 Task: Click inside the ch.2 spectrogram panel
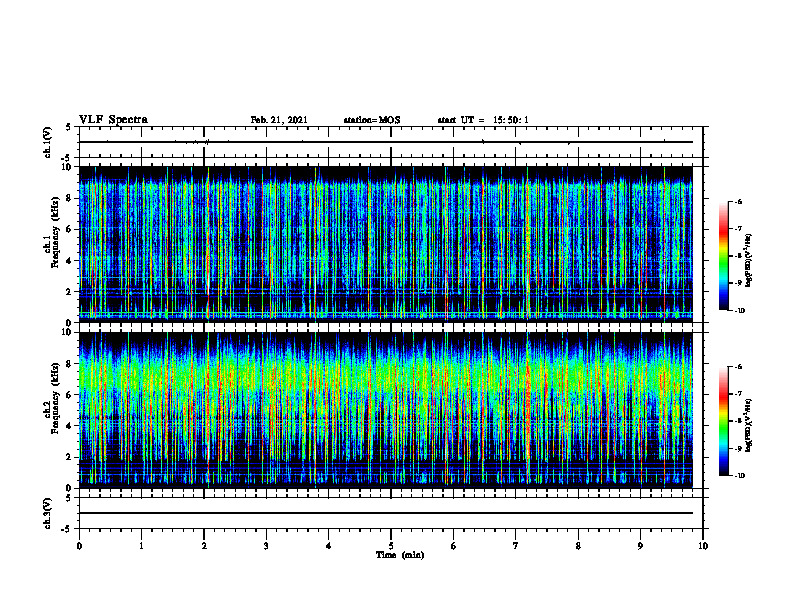(386, 410)
